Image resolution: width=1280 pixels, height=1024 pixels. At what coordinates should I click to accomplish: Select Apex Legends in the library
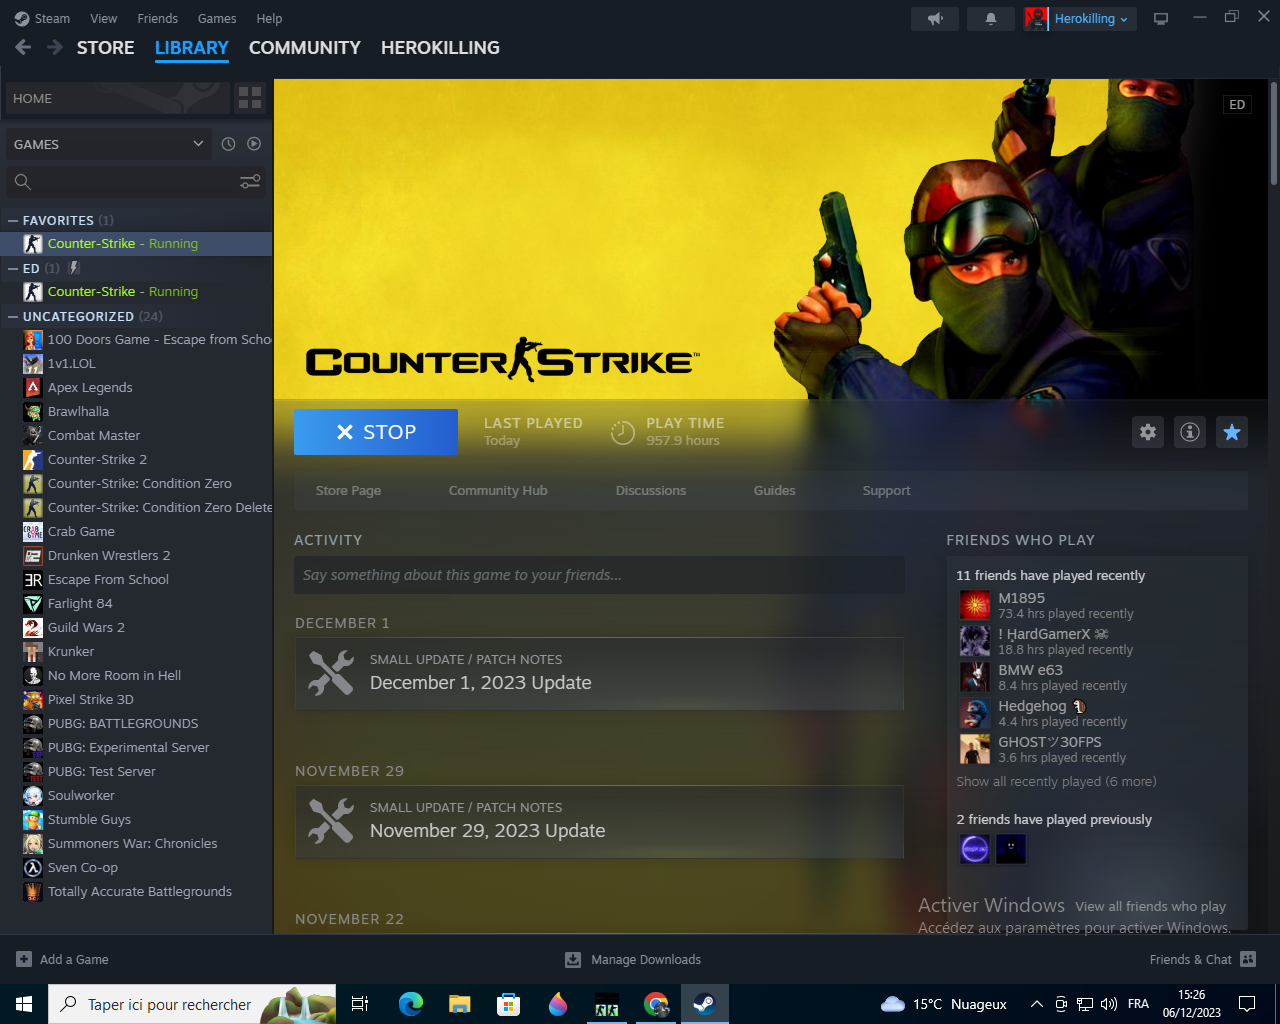click(90, 388)
